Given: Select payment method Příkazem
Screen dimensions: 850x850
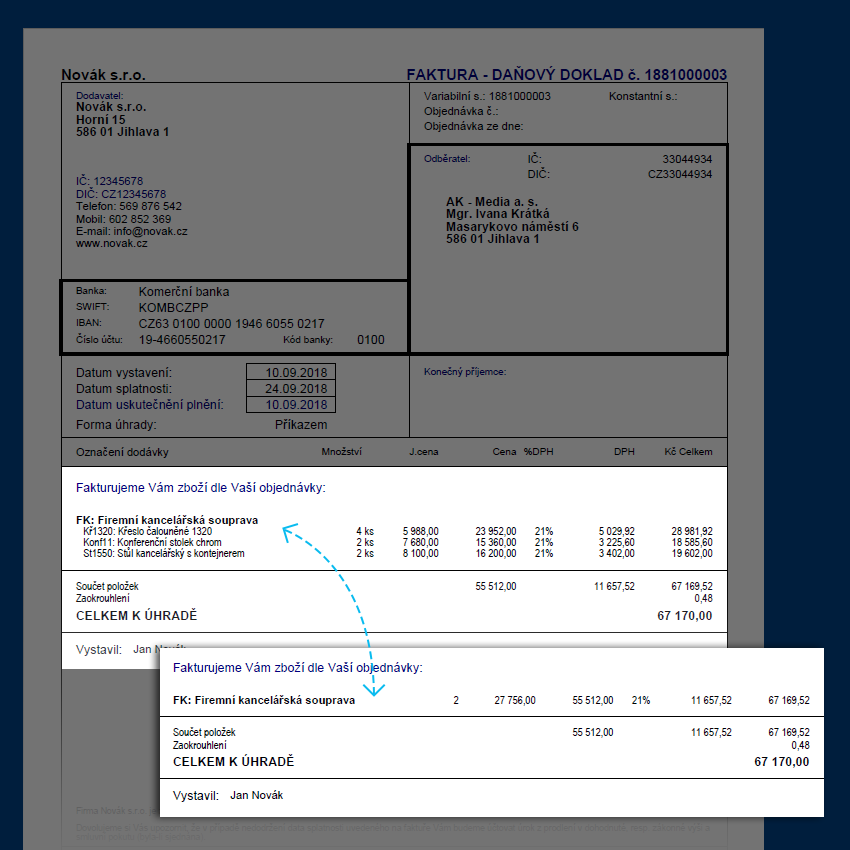Looking at the screenshot, I should 301,424.
